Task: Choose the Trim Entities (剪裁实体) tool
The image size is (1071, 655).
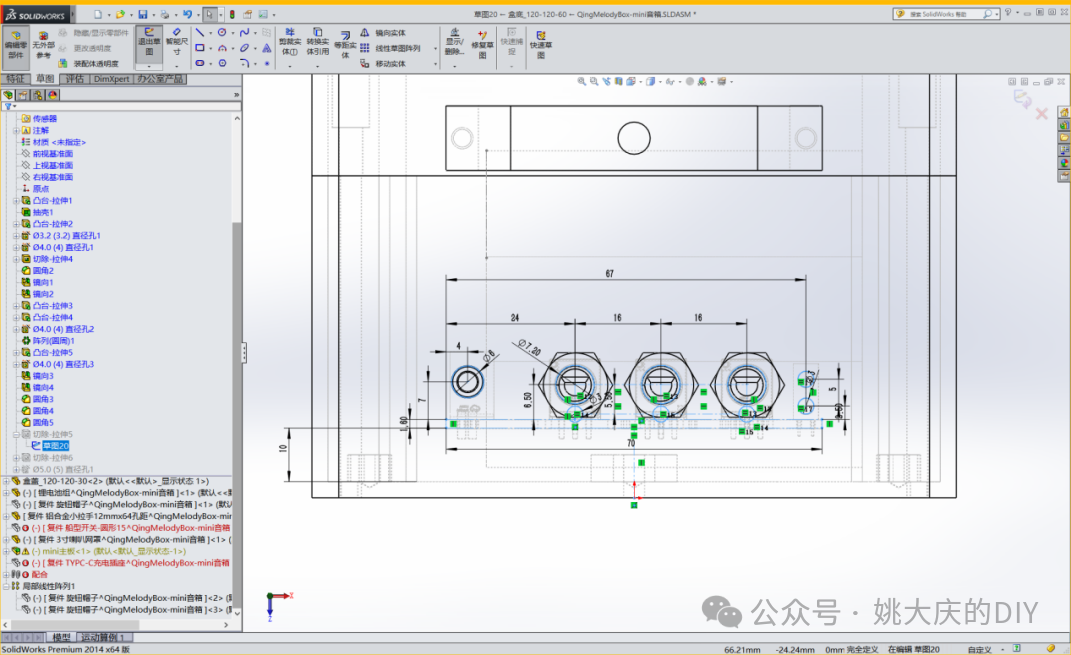Action: [289, 42]
